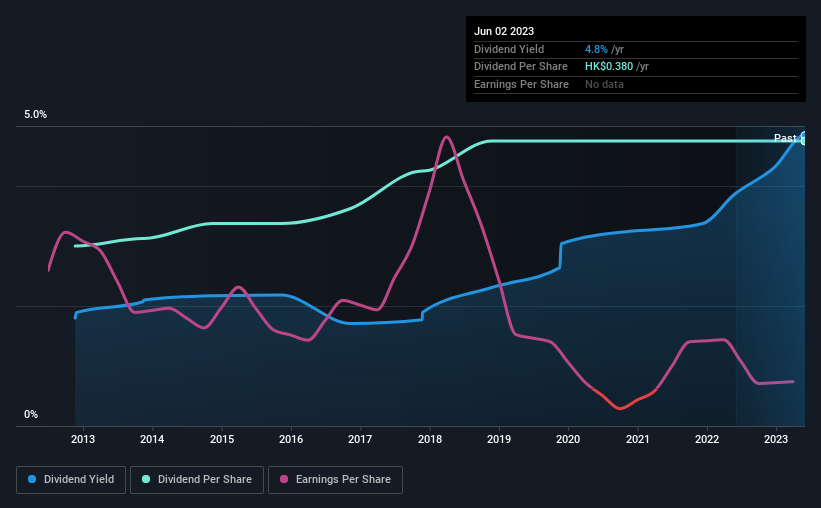Click the 4.8% dividend yield value

coord(596,49)
